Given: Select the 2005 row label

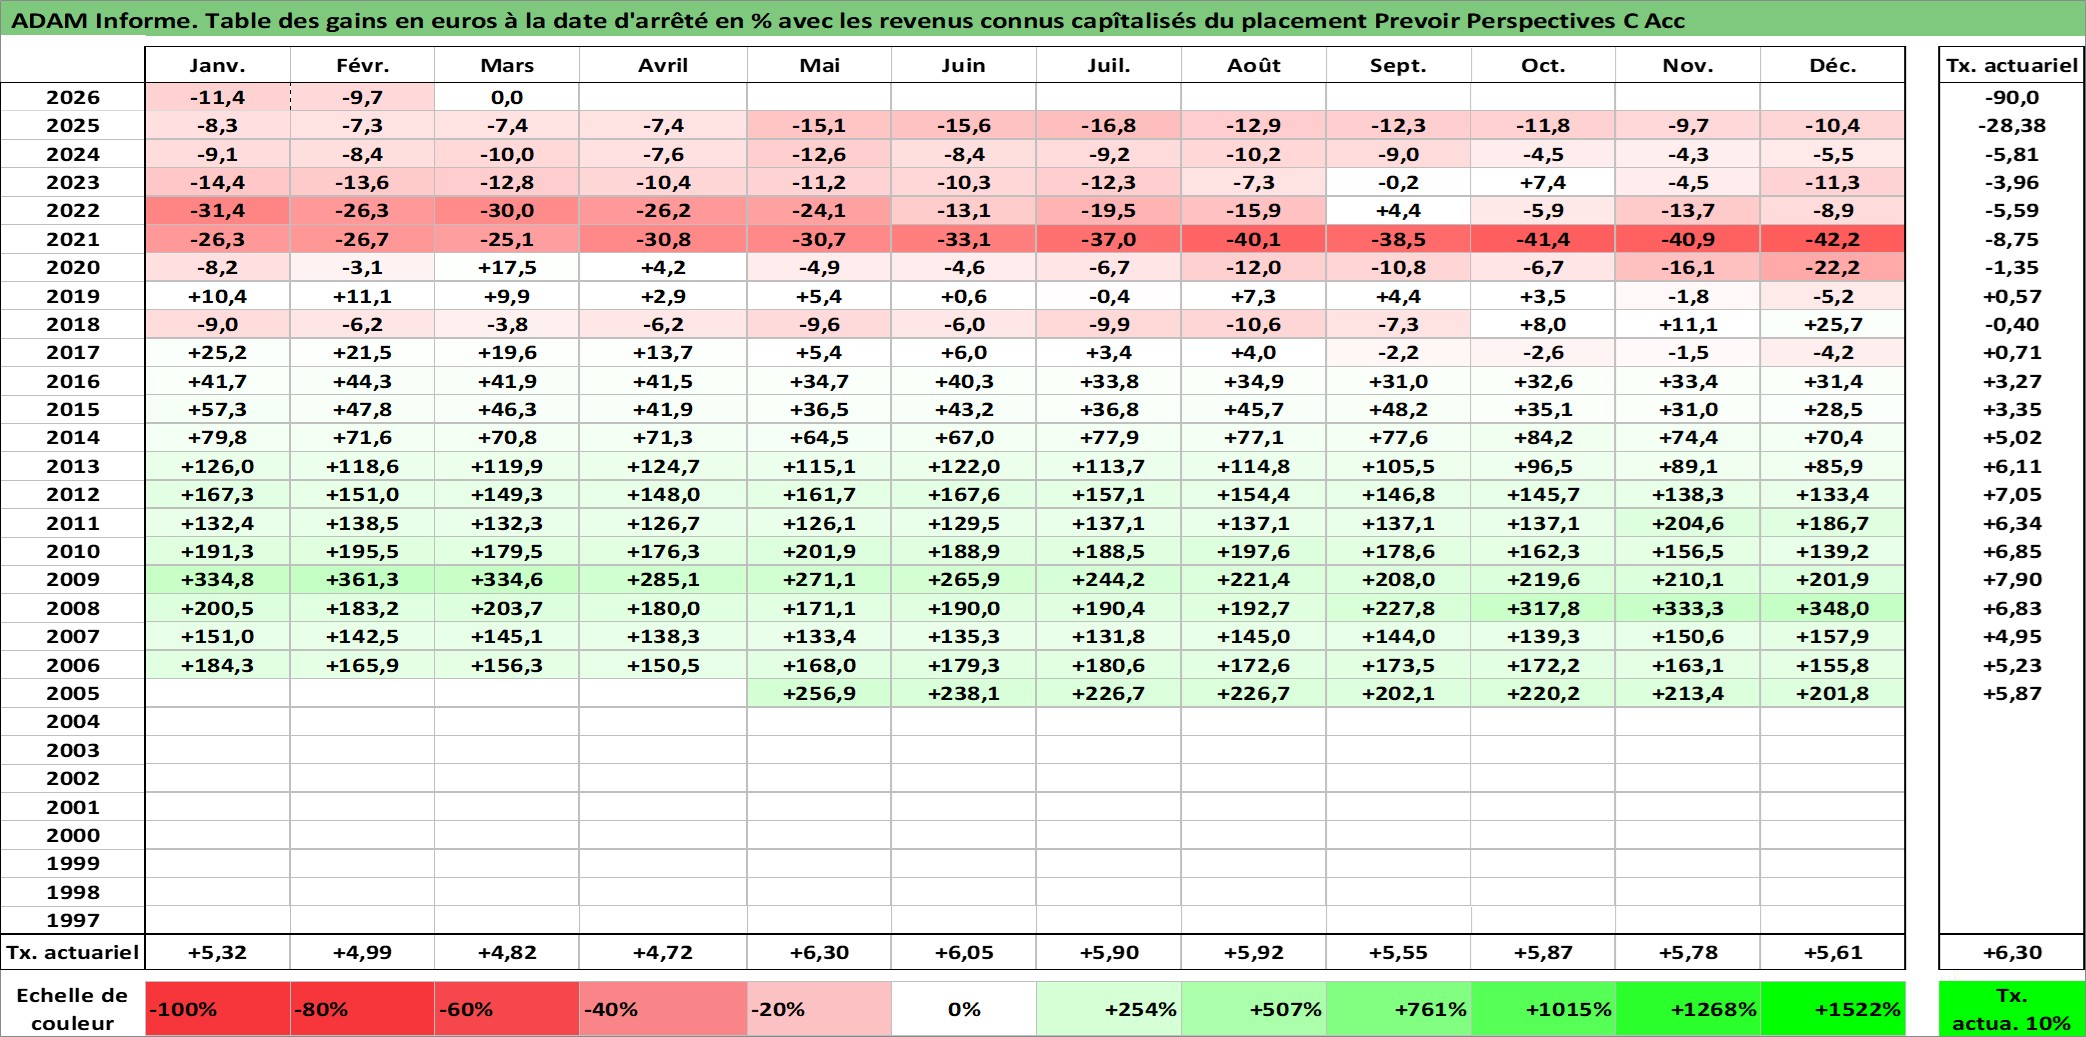Looking at the screenshot, I should pos(73,693).
